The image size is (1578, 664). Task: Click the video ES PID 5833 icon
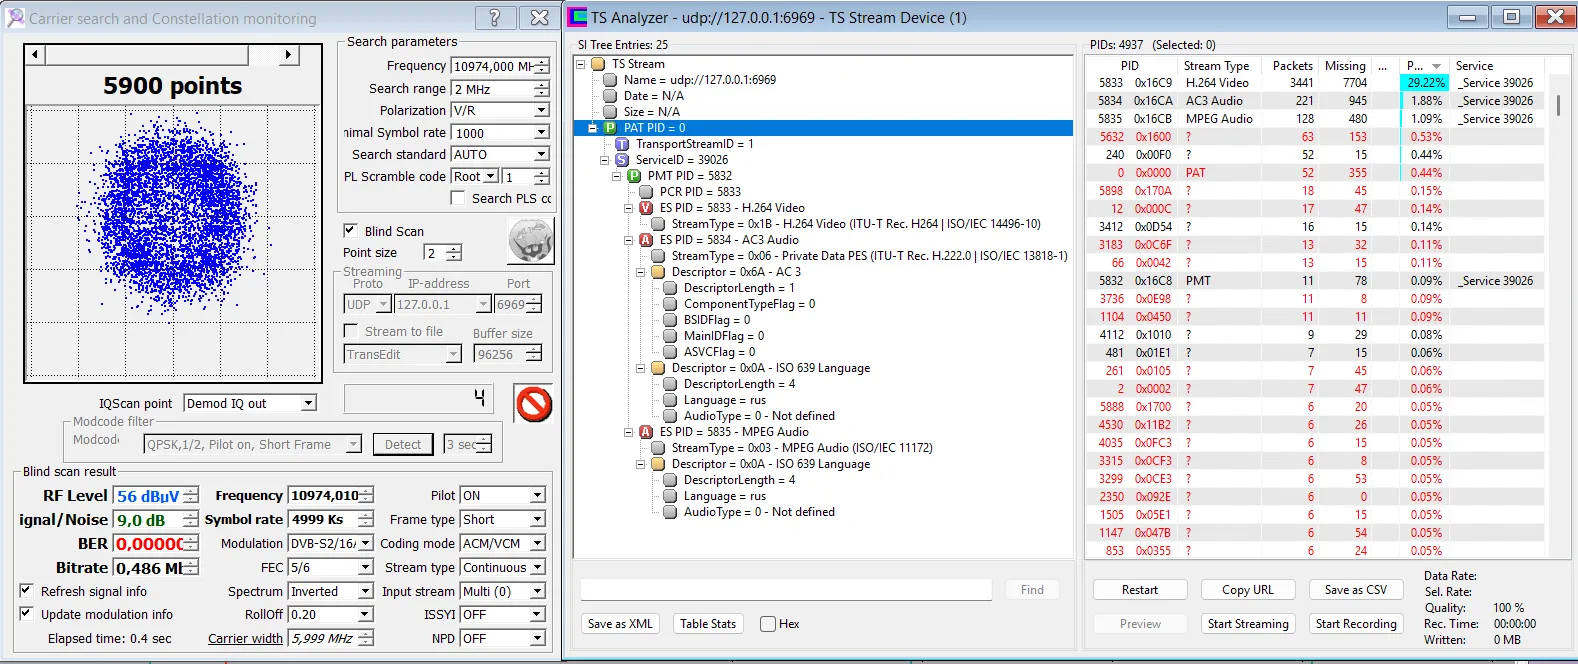[646, 208]
